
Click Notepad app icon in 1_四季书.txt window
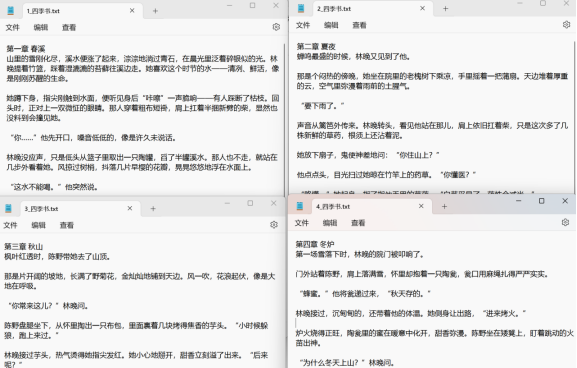point(11,11)
